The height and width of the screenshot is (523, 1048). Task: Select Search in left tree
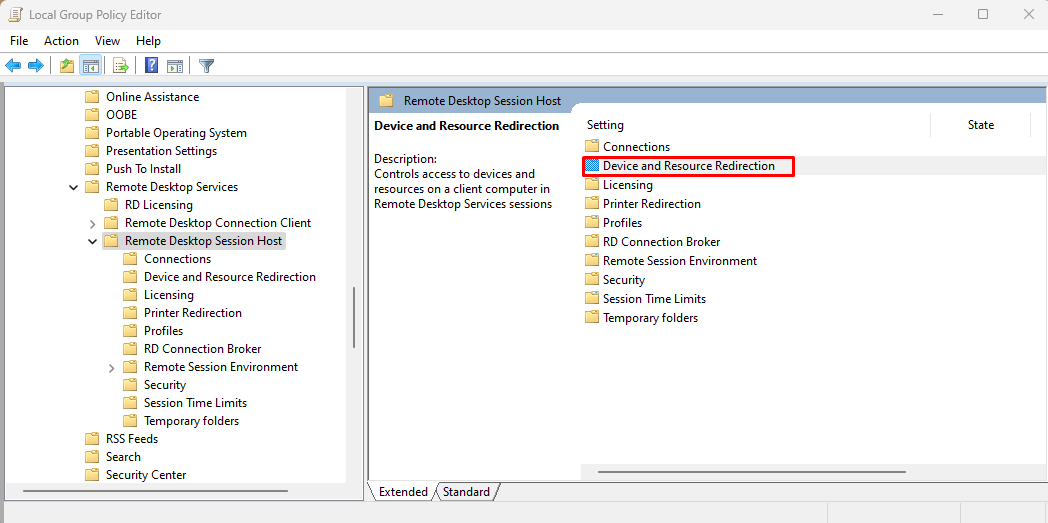(x=123, y=457)
